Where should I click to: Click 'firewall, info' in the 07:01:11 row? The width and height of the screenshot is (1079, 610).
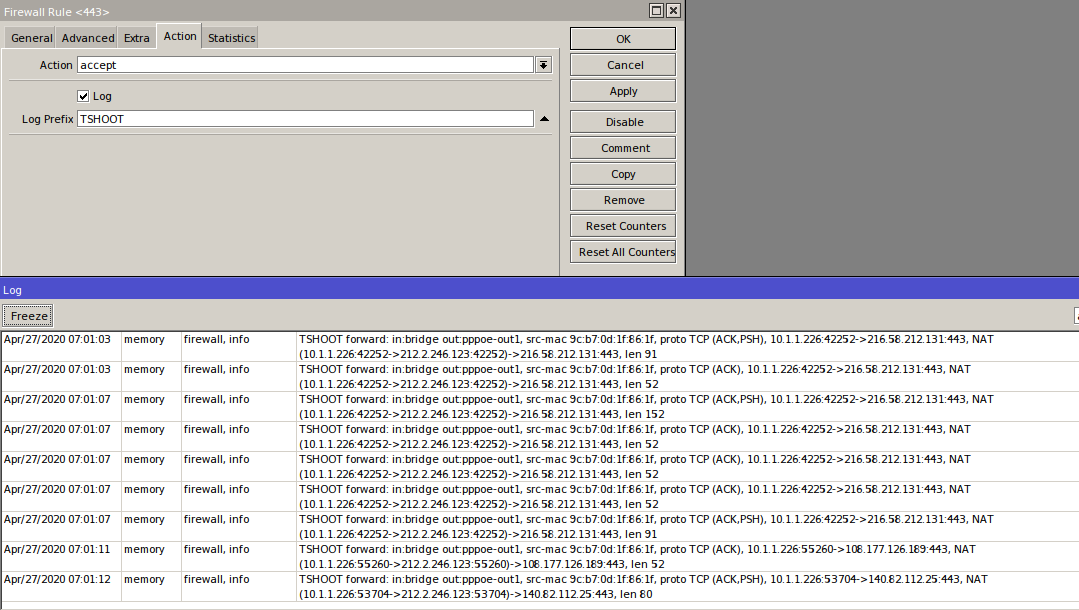(216, 549)
